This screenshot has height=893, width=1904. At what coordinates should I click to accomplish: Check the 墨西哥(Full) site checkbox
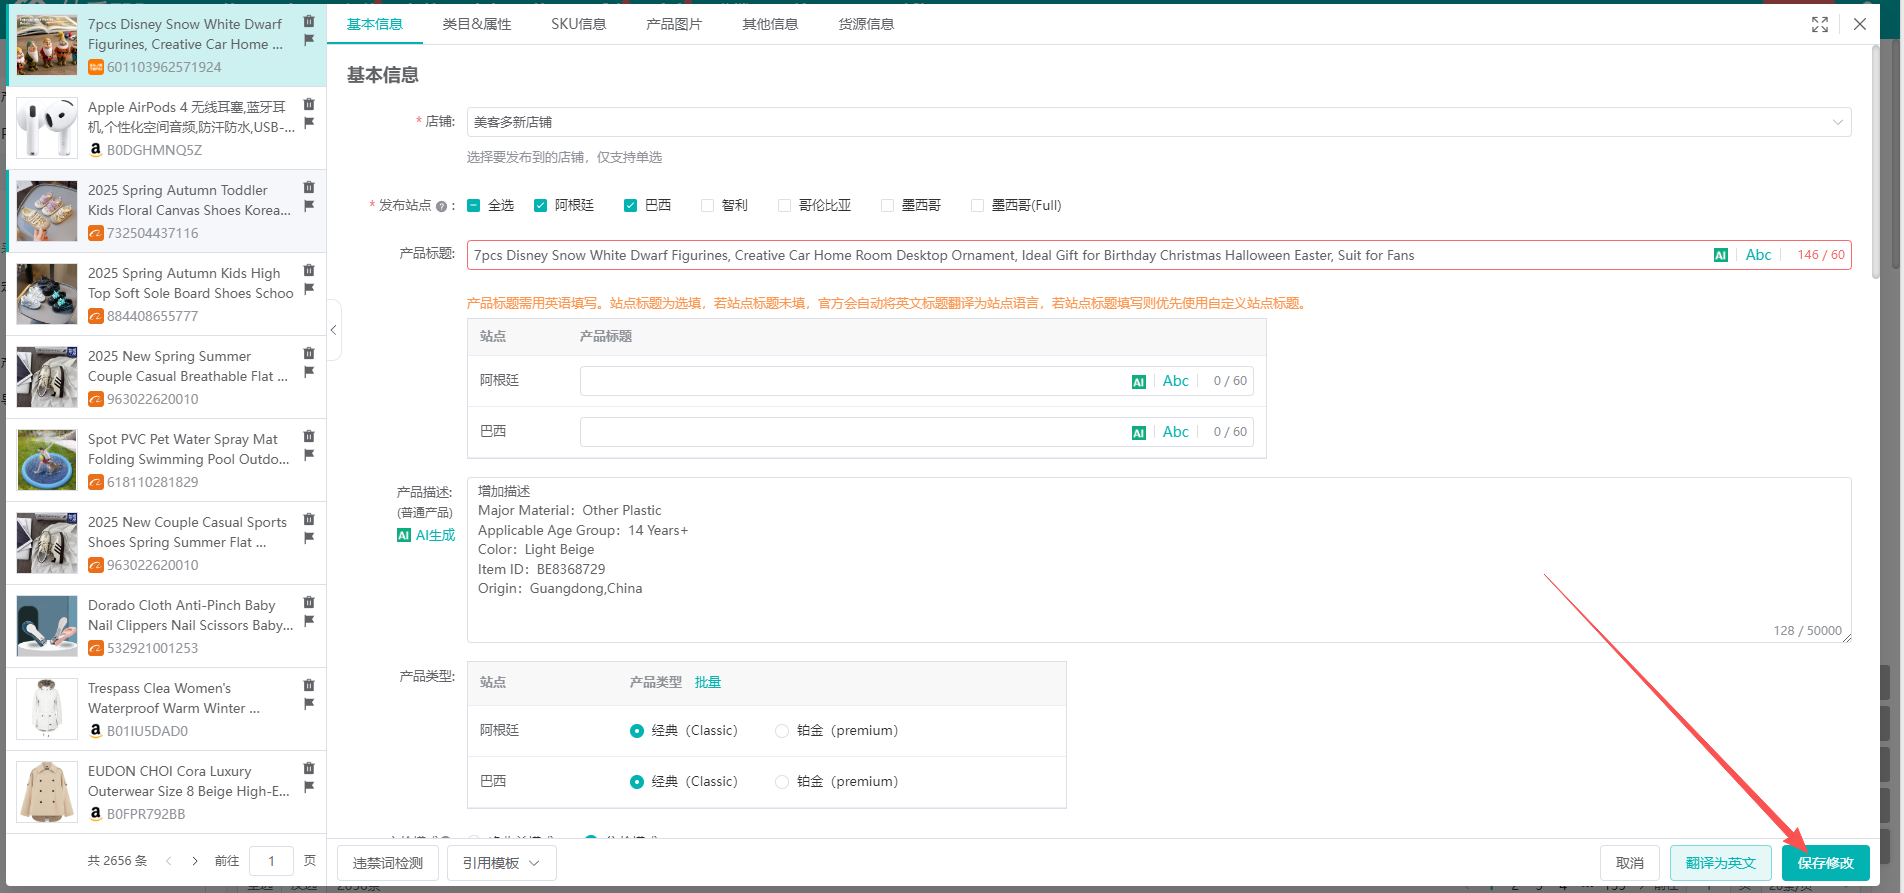coord(977,205)
